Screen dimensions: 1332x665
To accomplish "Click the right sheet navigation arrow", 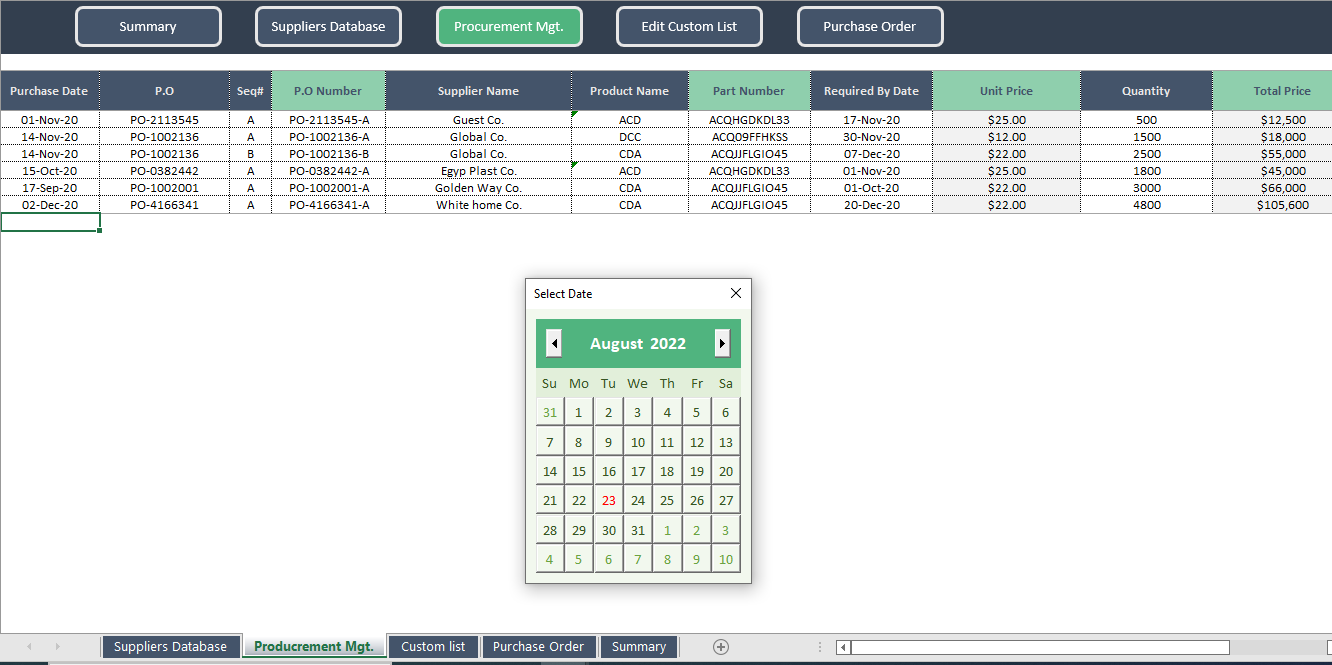I will click(x=55, y=646).
